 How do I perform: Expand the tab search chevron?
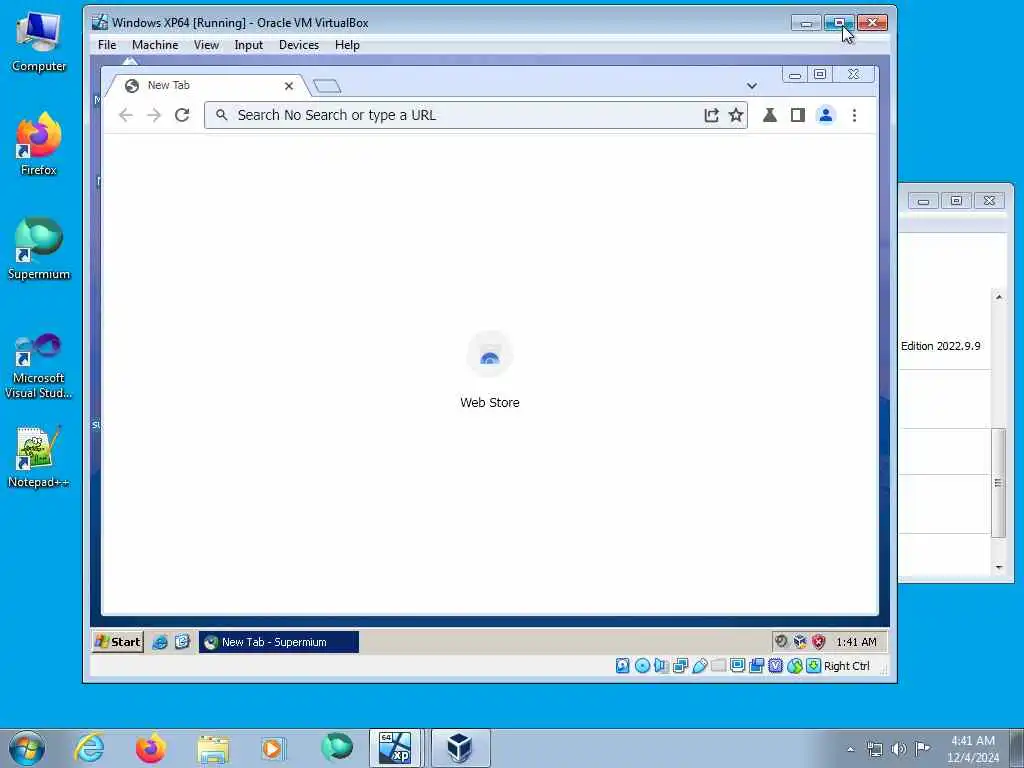(x=752, y=86)
